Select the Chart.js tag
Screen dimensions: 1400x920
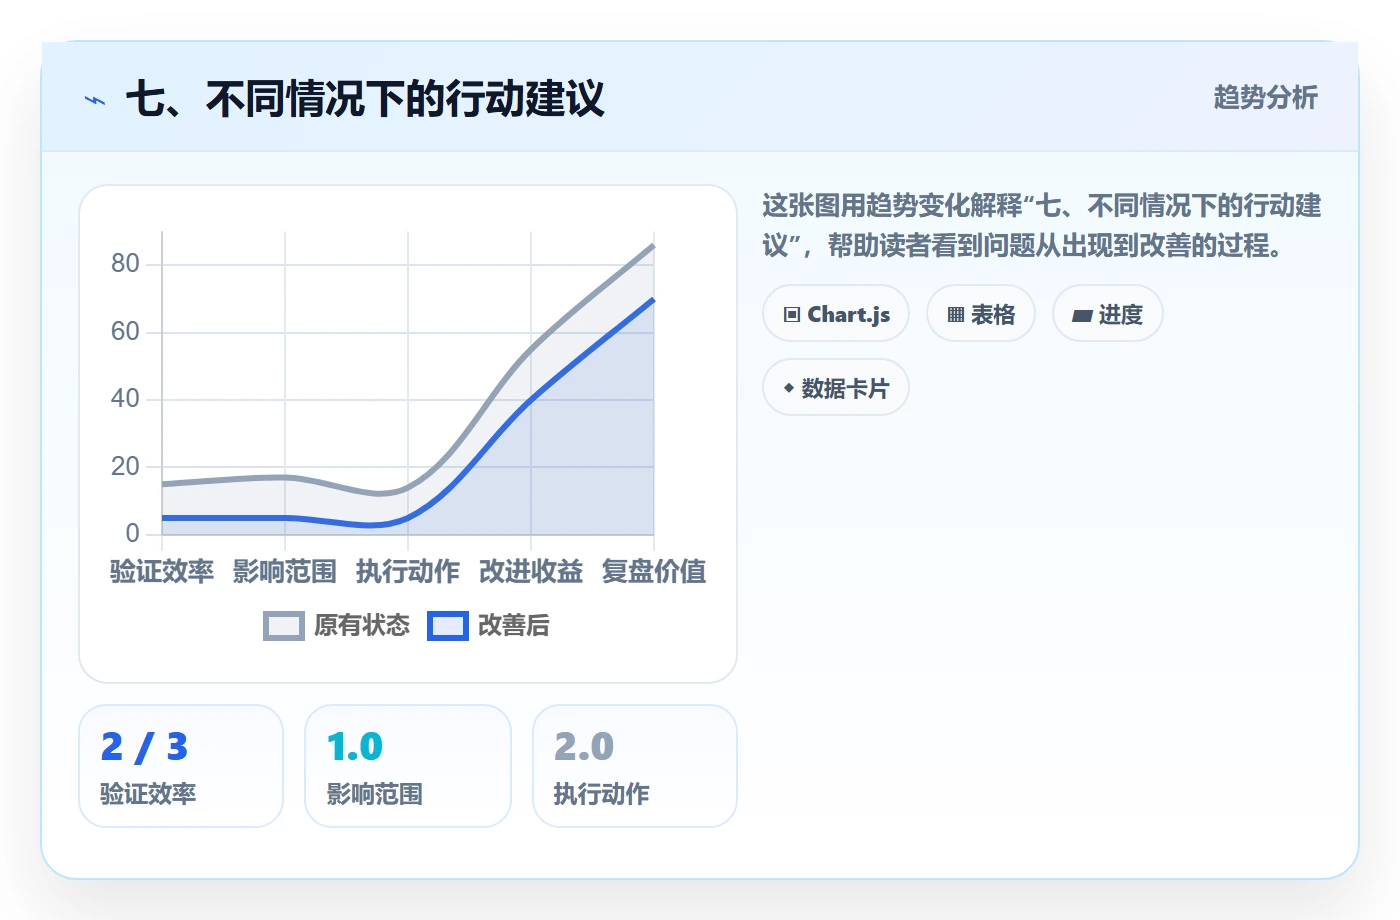[x=836, y=314]
